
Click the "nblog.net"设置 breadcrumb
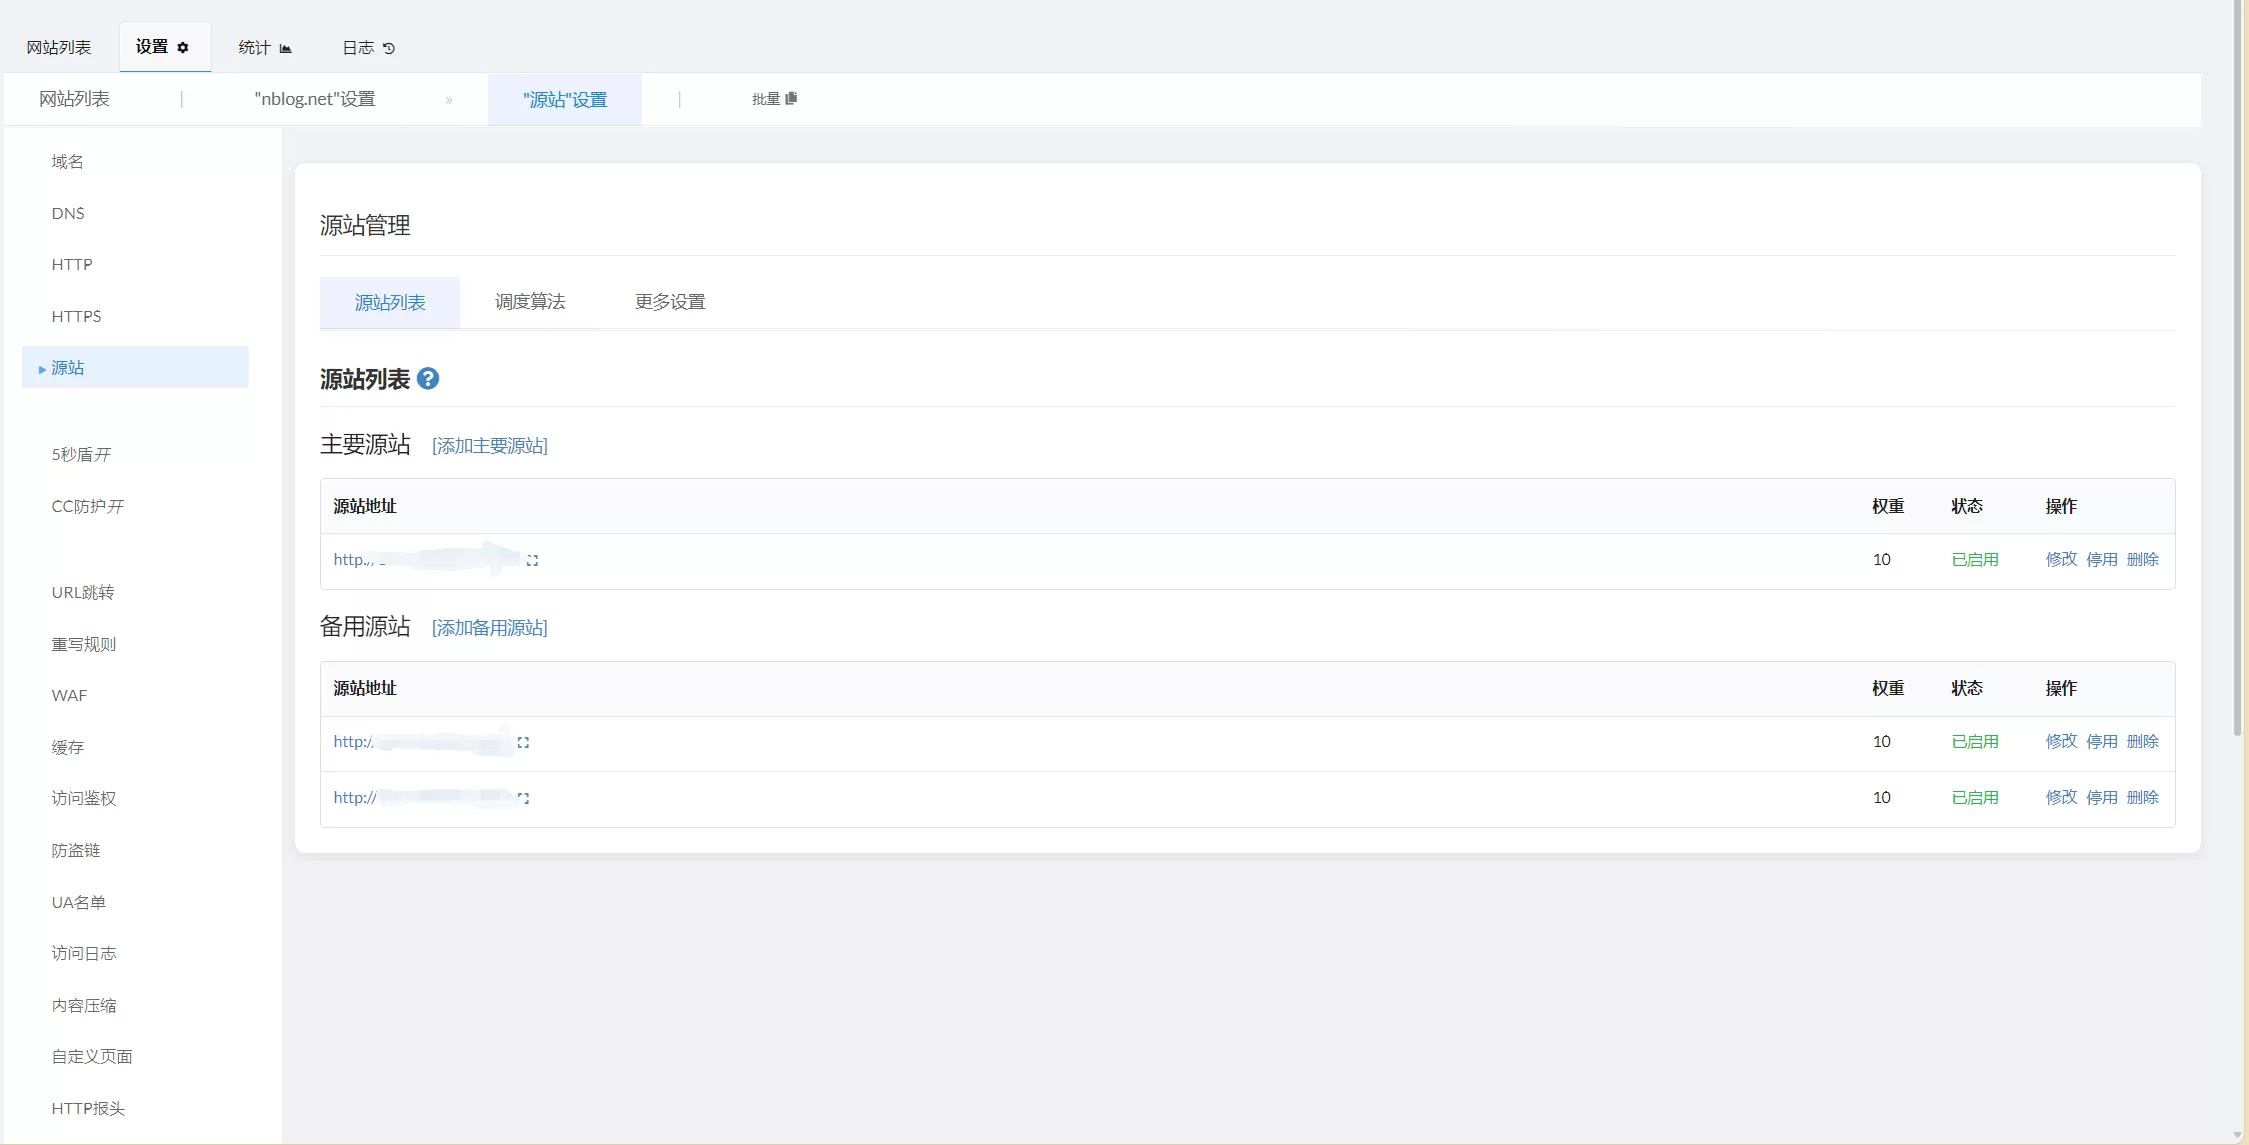(315, 99)
